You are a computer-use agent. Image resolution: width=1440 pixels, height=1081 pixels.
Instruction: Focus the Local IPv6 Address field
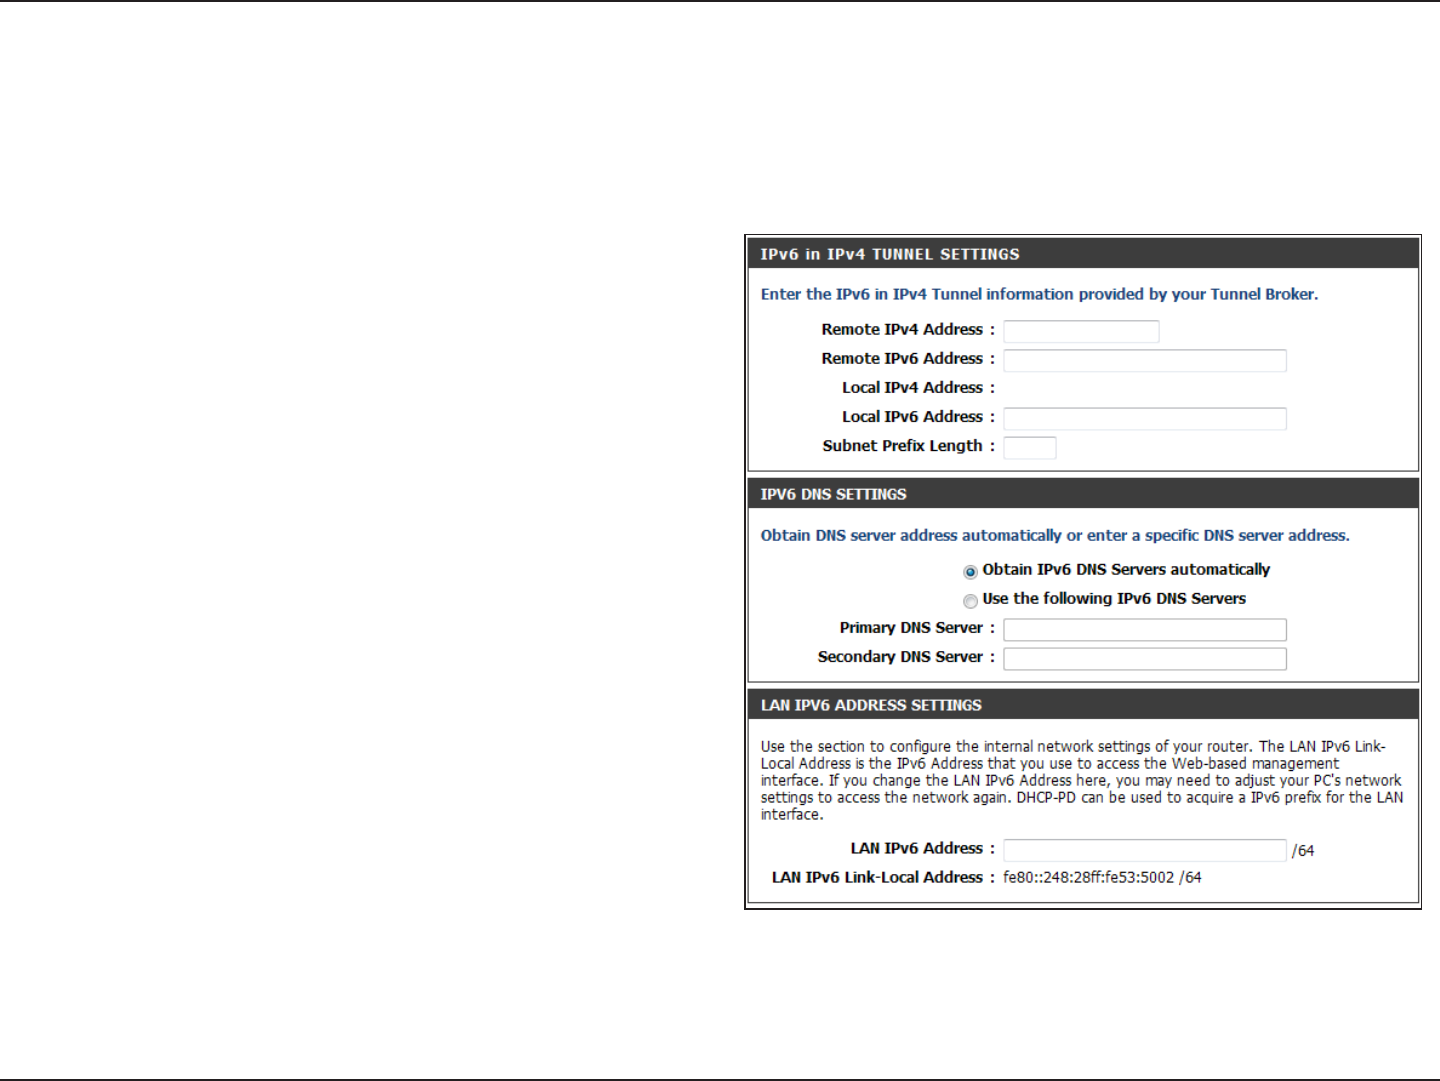click(x=1145, y=418)
